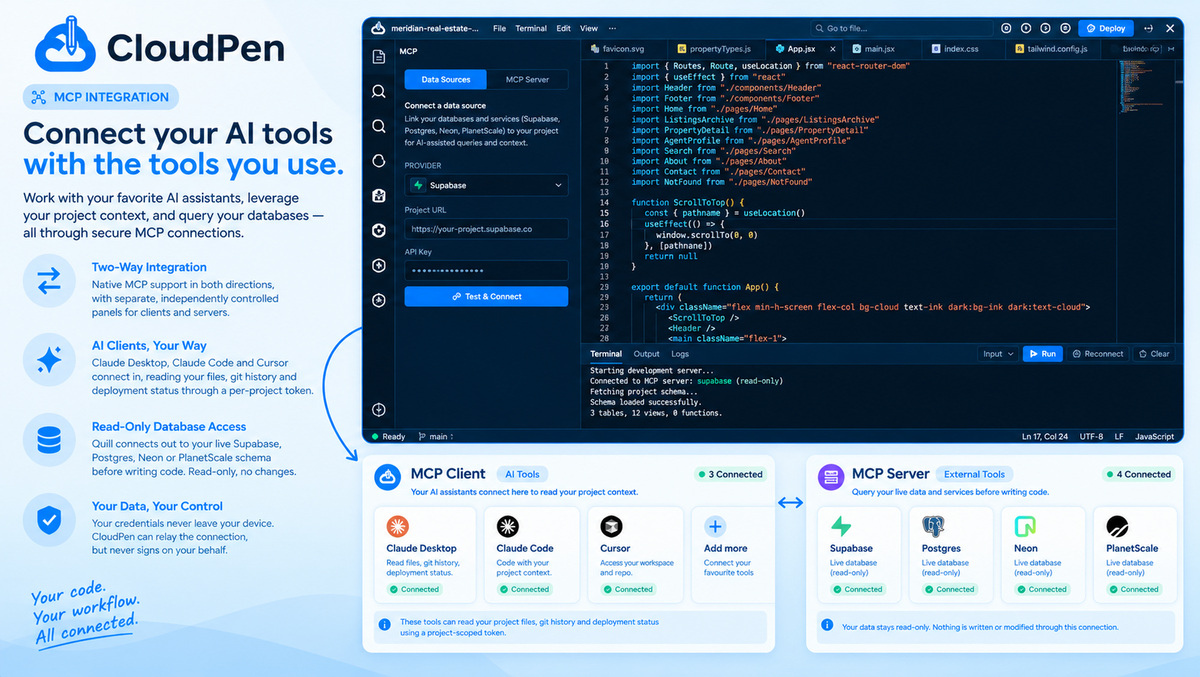Screen dimensions: 1200x677
Task: Close the App.jsx tab
Action: click(x=832, y=48)
